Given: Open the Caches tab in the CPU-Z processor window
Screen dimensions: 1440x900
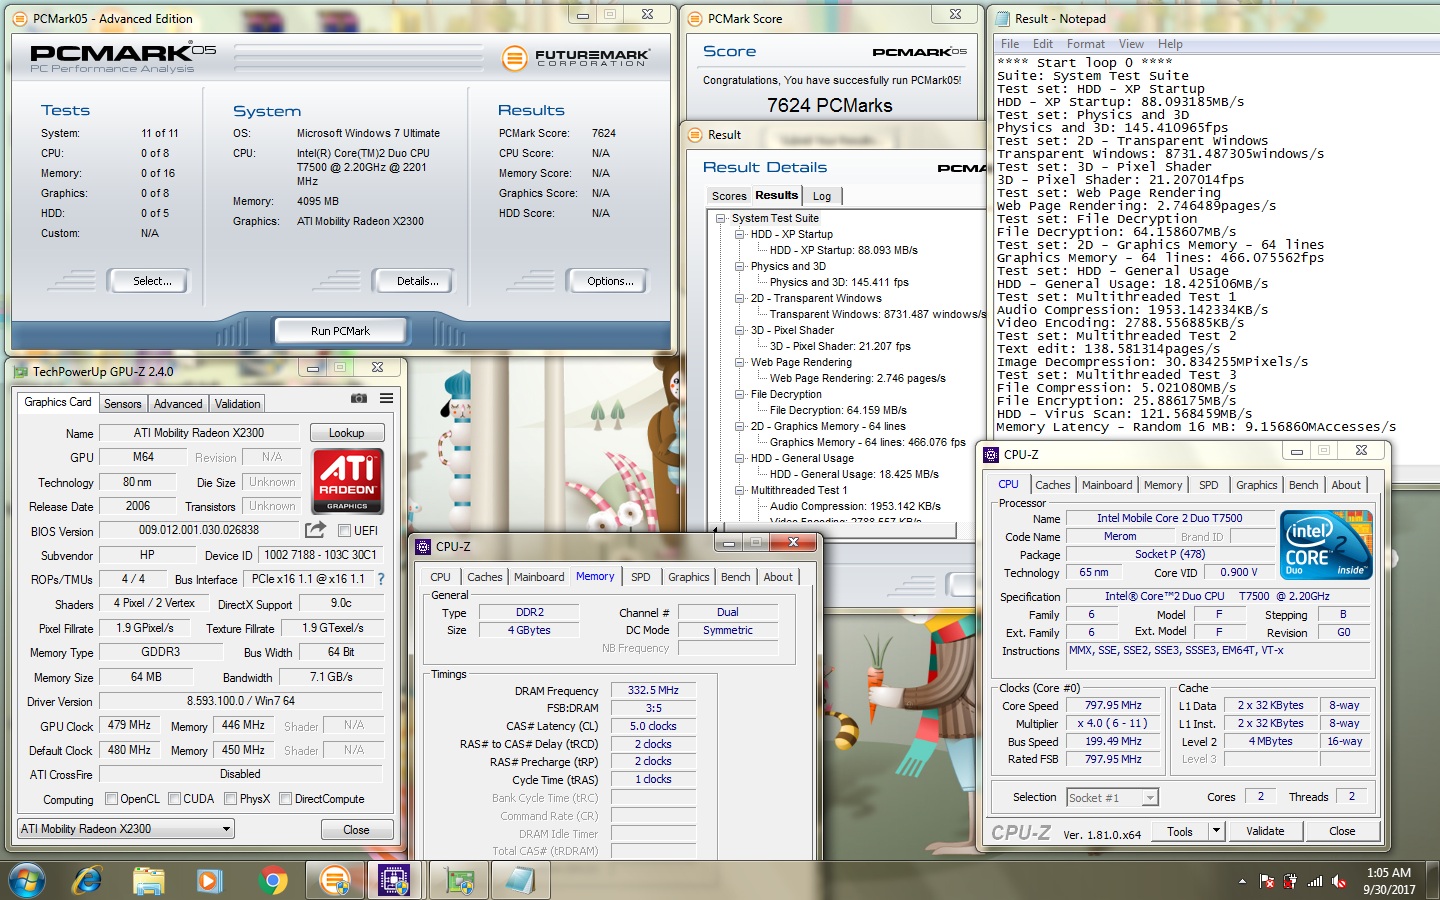Looking at the screenshot, I should [1052, 485].
